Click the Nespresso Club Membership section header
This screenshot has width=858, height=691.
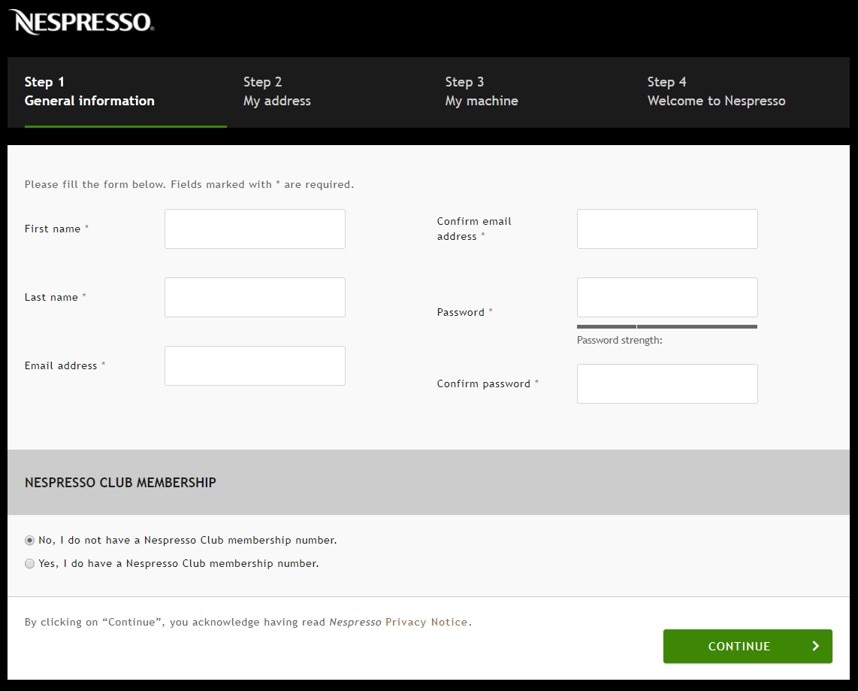coord(120,482)
